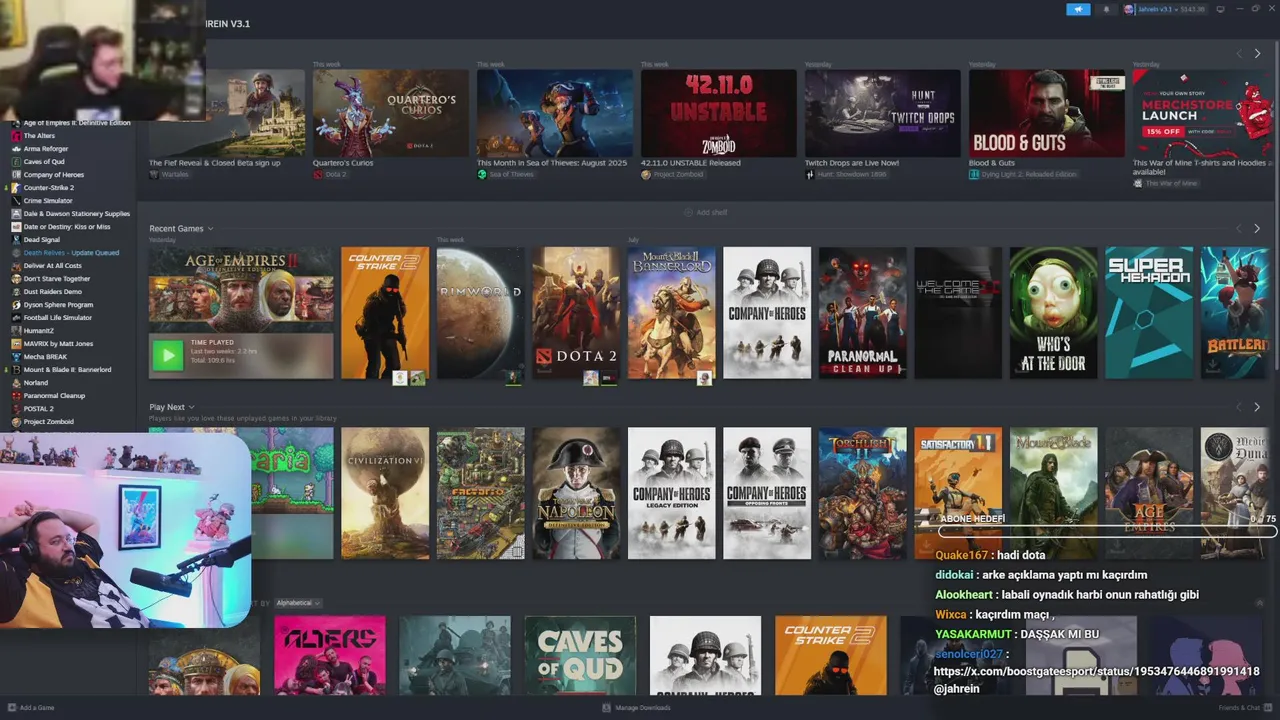Screen dimensions: 1280x720
Task: Click the next arrow on What's New shelf
Action: click(1257, 54)
